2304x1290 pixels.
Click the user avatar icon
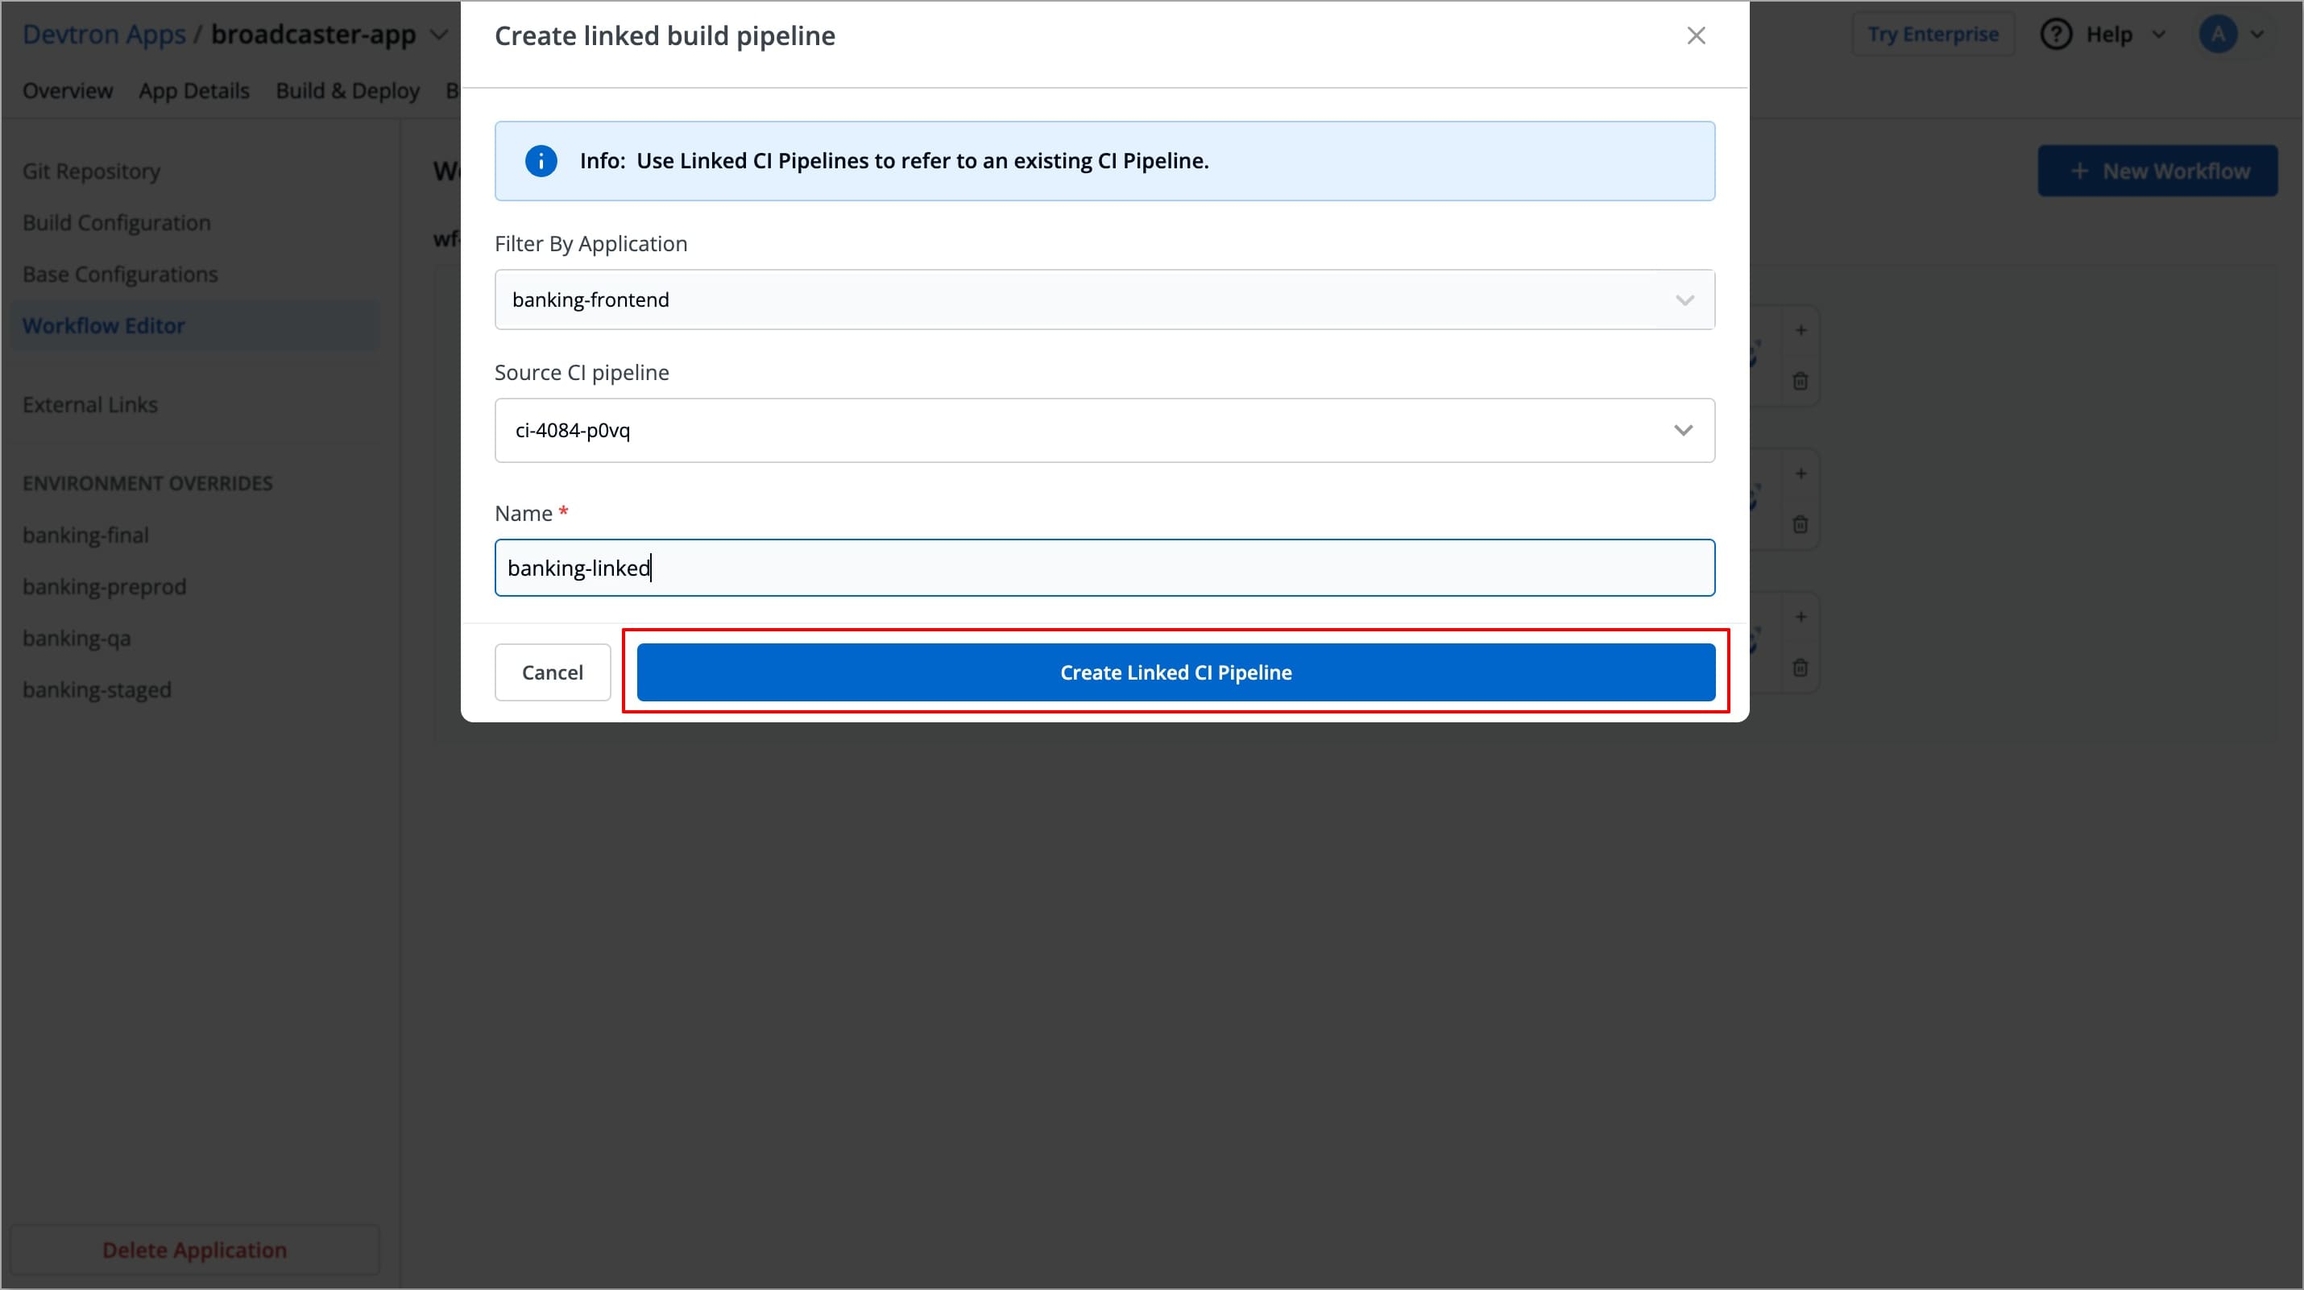point(2217,34)
